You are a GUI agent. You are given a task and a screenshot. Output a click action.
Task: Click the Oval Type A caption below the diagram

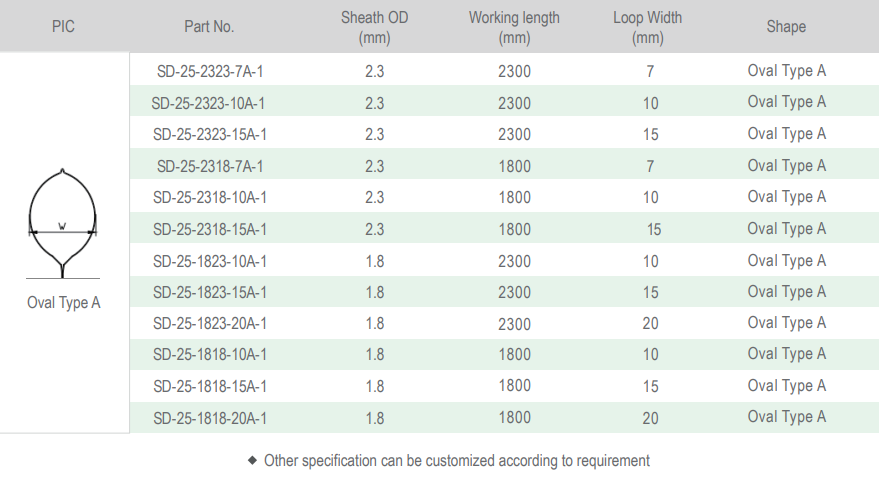point(64,302)
